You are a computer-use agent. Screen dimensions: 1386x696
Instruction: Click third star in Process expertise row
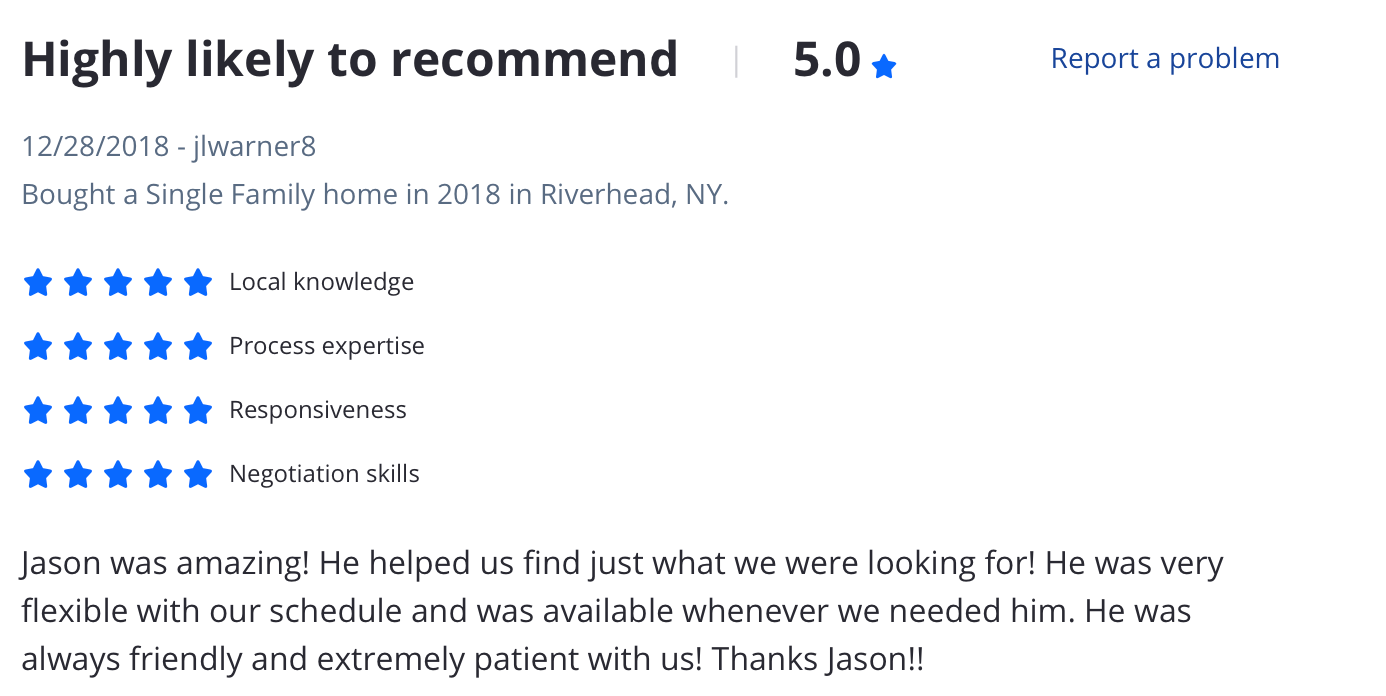point(118,347)
